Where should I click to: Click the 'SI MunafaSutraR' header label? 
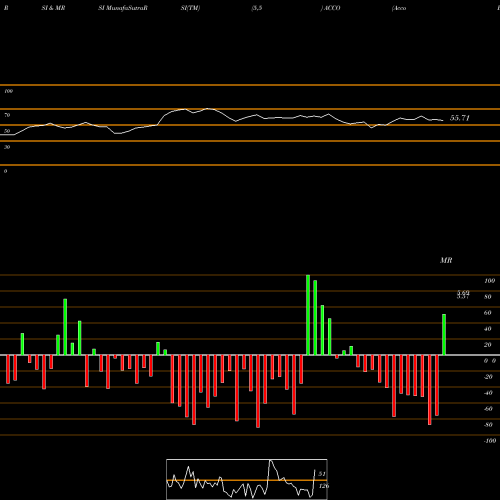coord(123,8)
